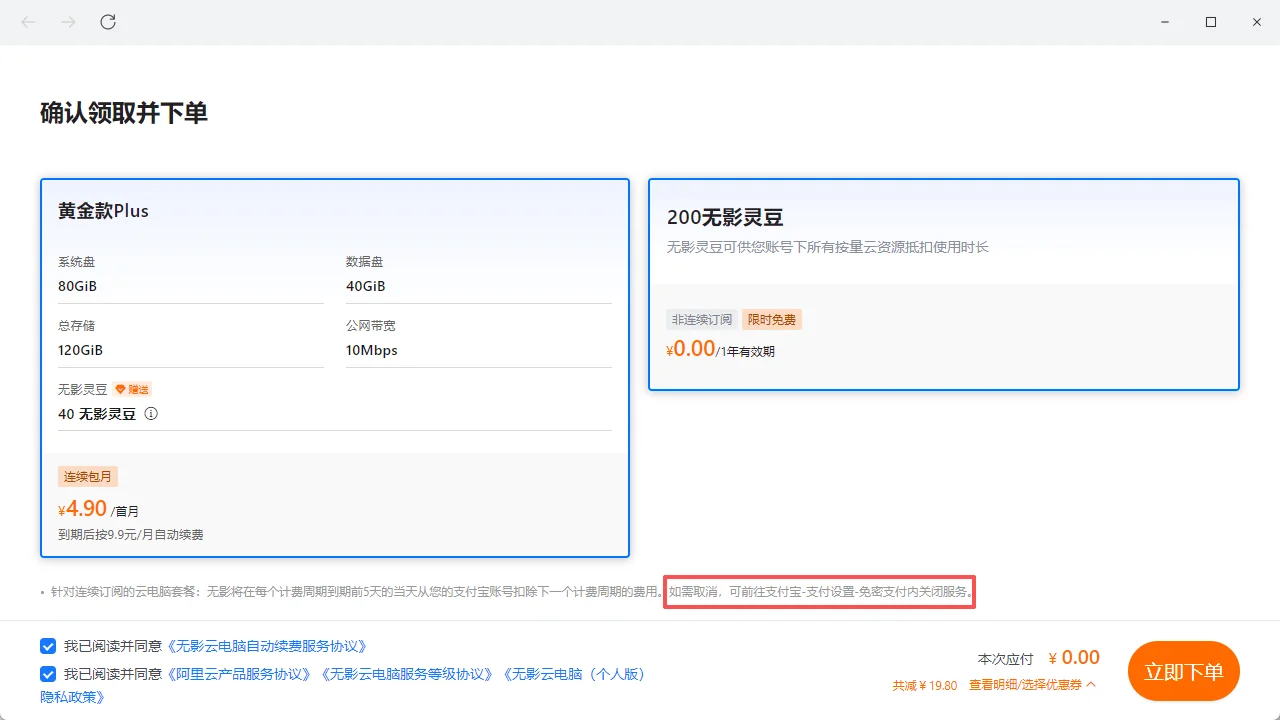This screenshot has width=1280, height=720.
Task: Reload the page with refresh icon
Action: tap(108, 22)
